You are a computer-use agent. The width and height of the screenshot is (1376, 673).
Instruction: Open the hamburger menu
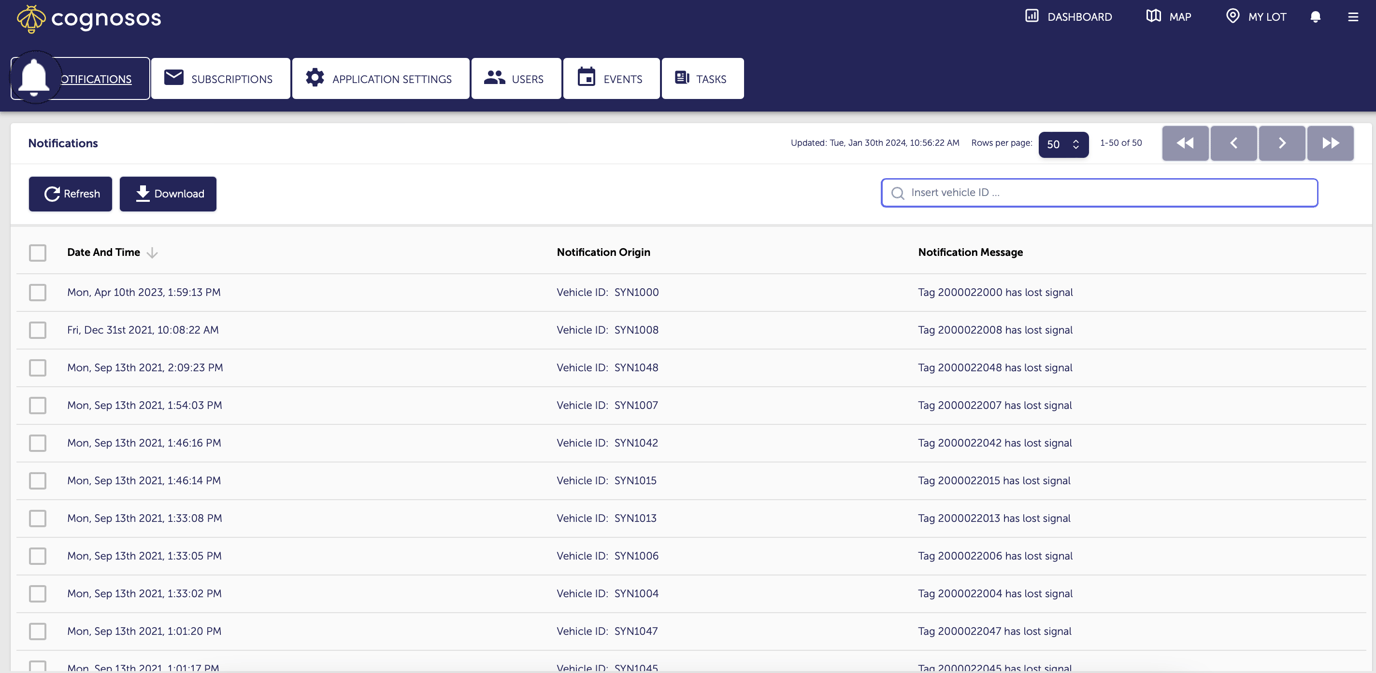coord(1352,16)
